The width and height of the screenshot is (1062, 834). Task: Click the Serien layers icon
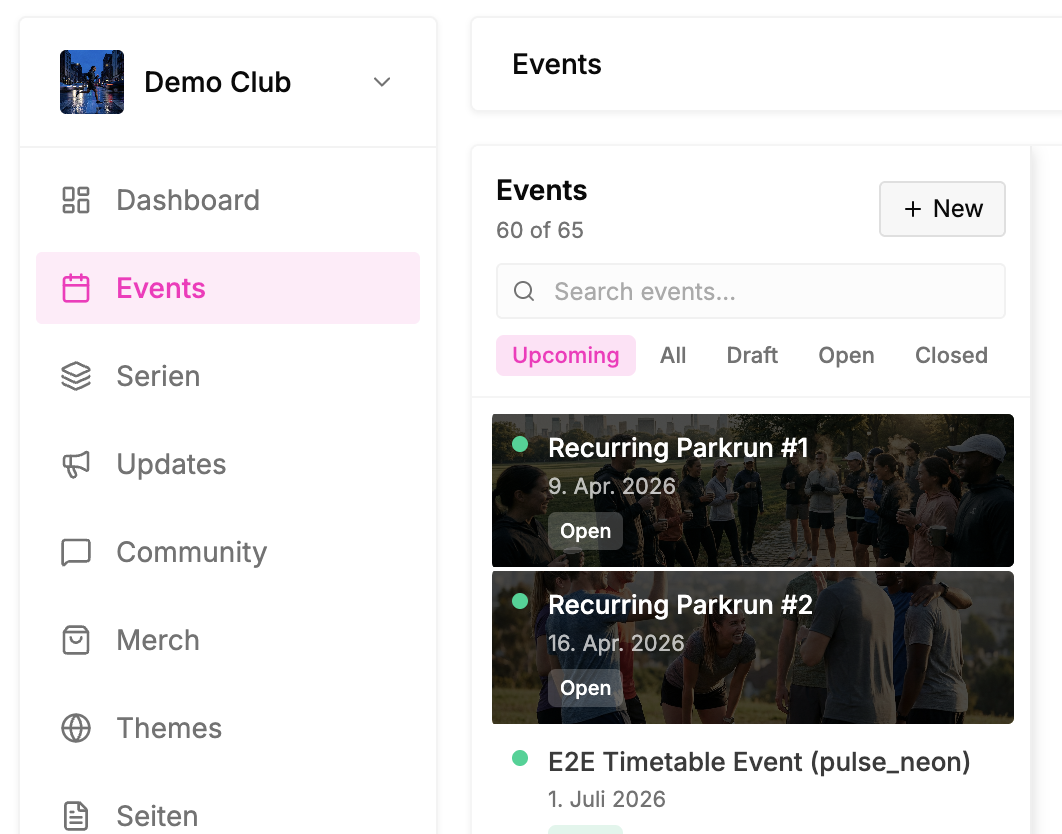coord(76,376)
